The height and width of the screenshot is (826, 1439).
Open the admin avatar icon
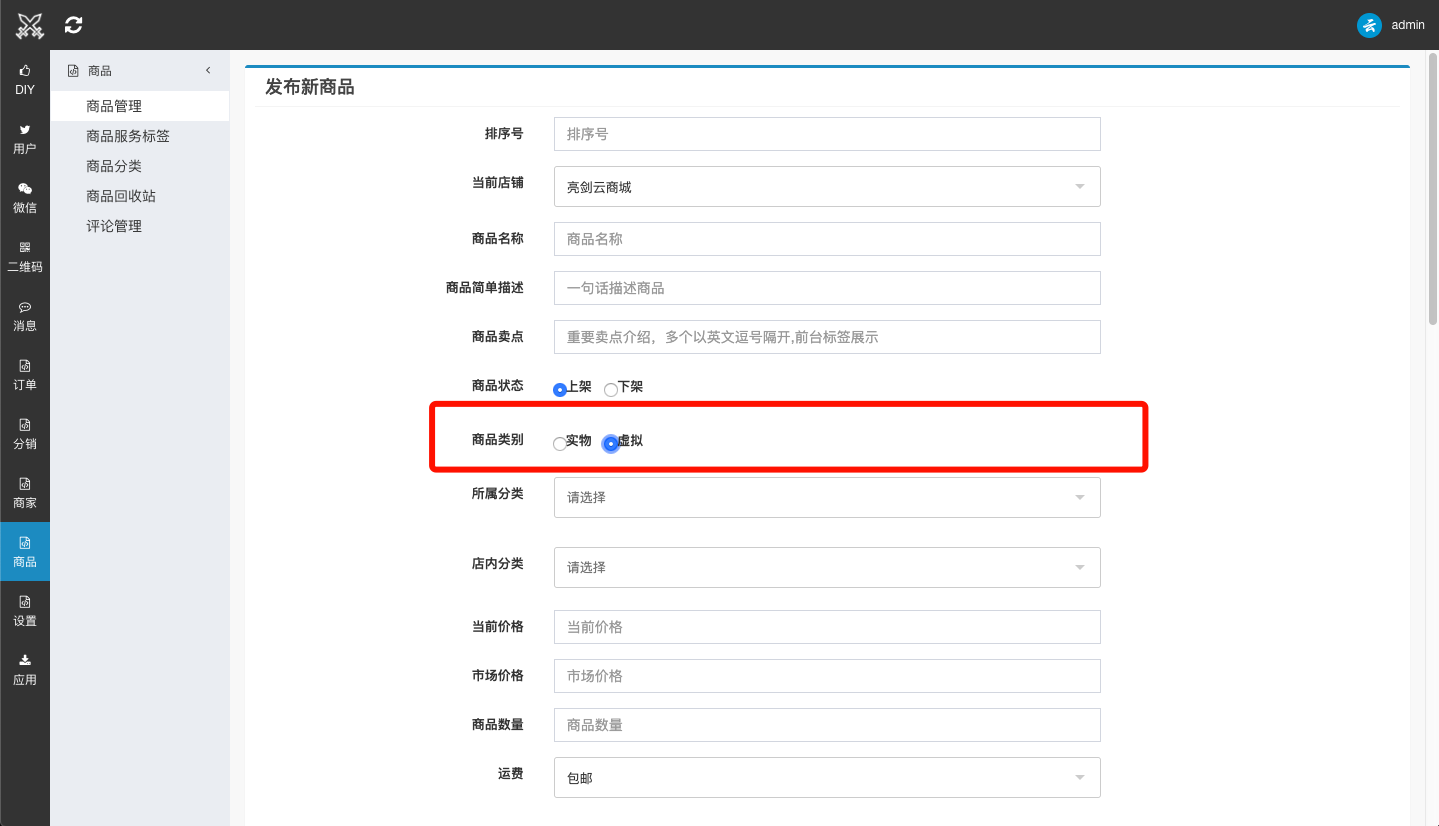1369,25
